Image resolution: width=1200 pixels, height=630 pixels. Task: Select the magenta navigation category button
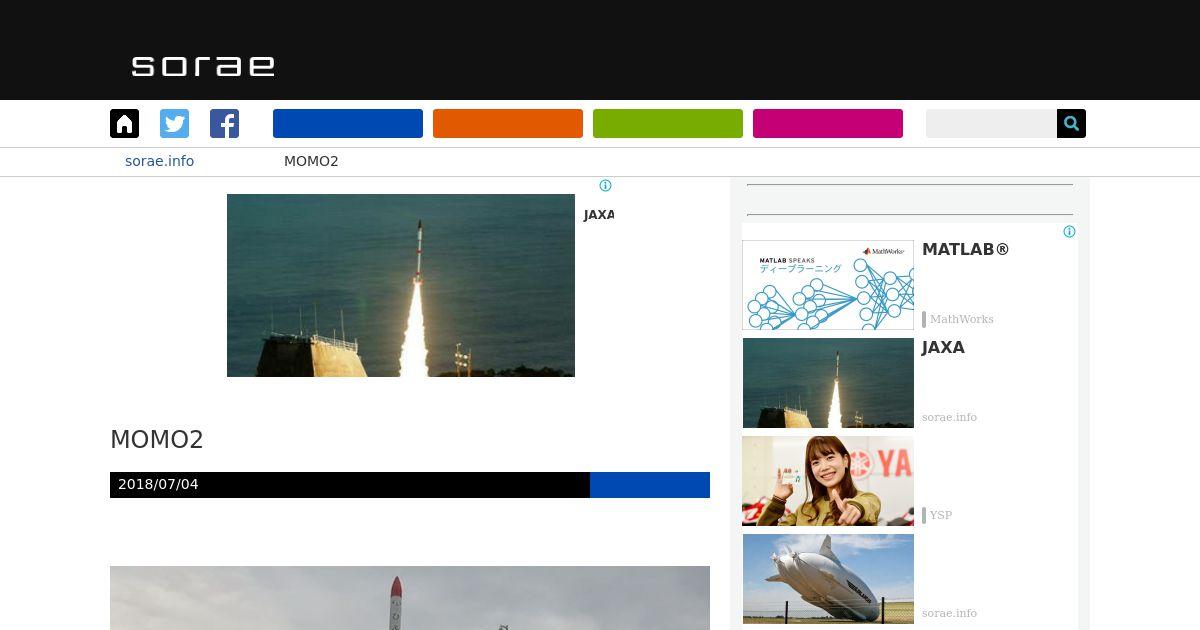tap(828, 124)
